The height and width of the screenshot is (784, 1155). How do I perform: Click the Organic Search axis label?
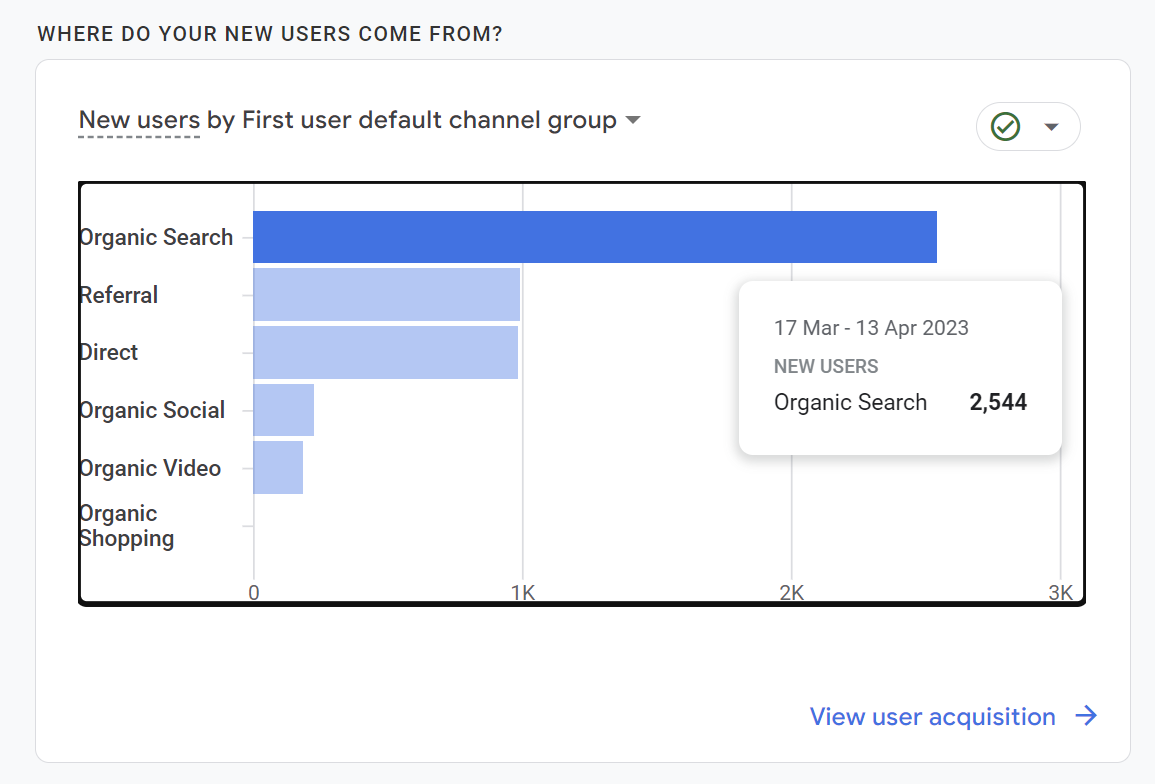coord(156,238)
